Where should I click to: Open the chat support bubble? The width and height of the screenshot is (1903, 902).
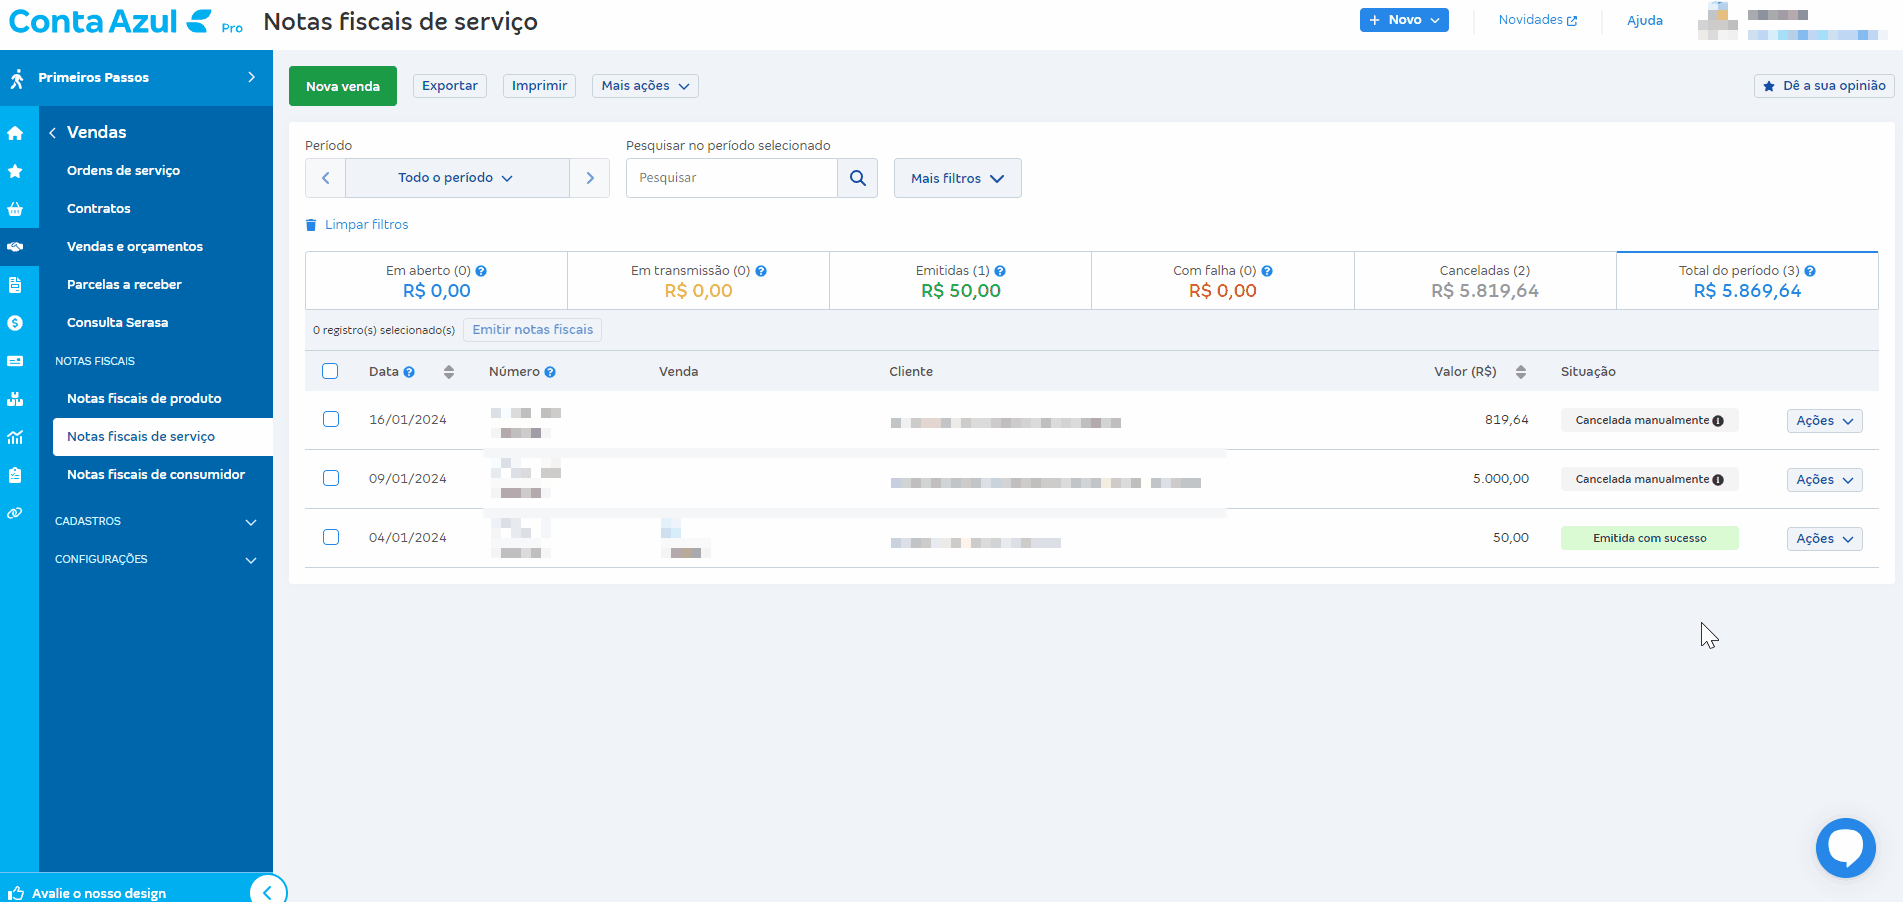click(1845, 847)
